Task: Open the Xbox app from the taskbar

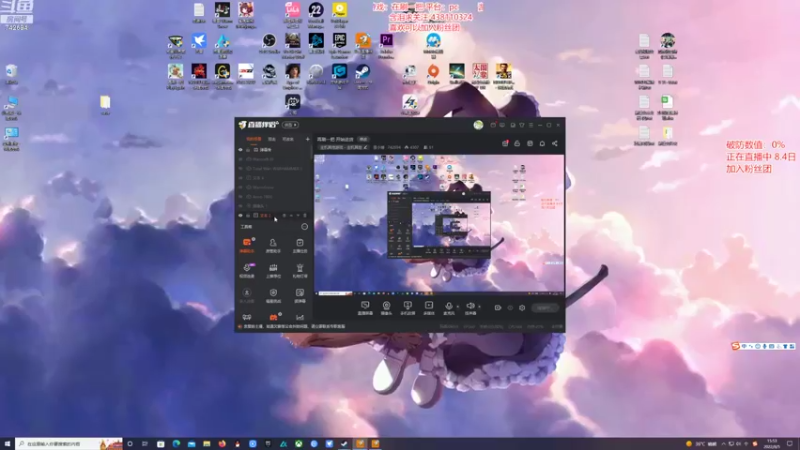Action: (298, 444)
